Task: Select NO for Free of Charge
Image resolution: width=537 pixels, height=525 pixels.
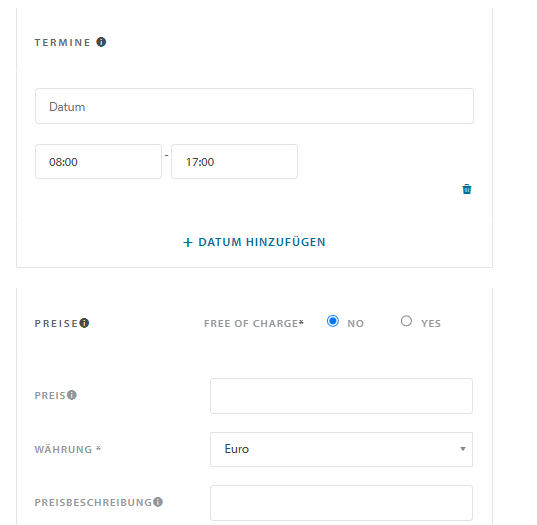Action: pyautogui.click(x=333, y=321)
